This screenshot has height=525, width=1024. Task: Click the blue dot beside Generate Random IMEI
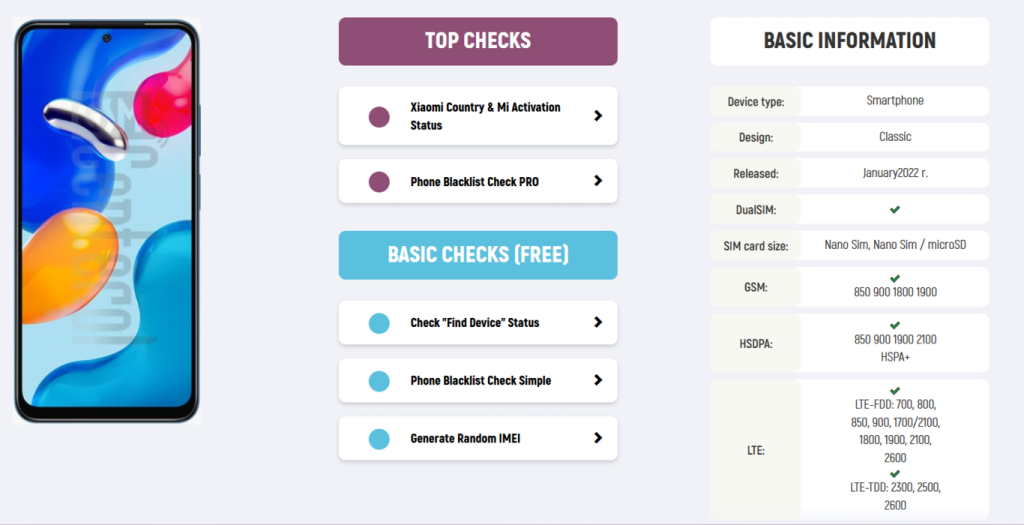[379, 439]
